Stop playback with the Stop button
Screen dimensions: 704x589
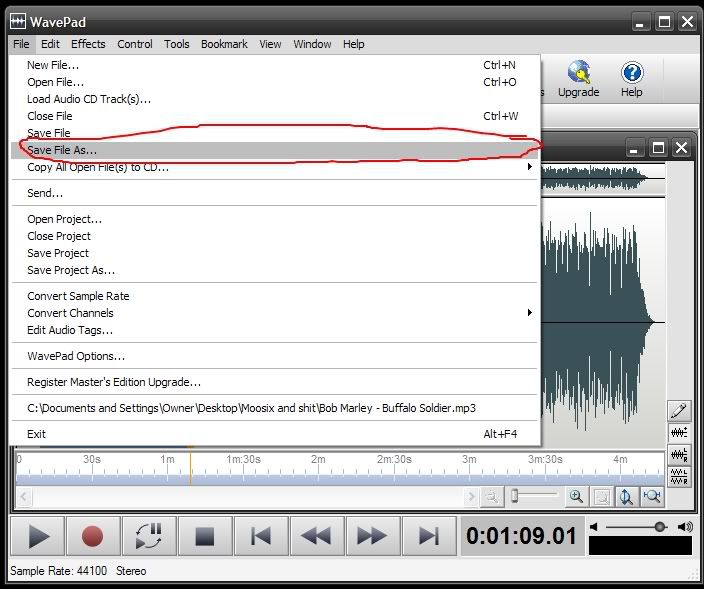coord(205,536)
